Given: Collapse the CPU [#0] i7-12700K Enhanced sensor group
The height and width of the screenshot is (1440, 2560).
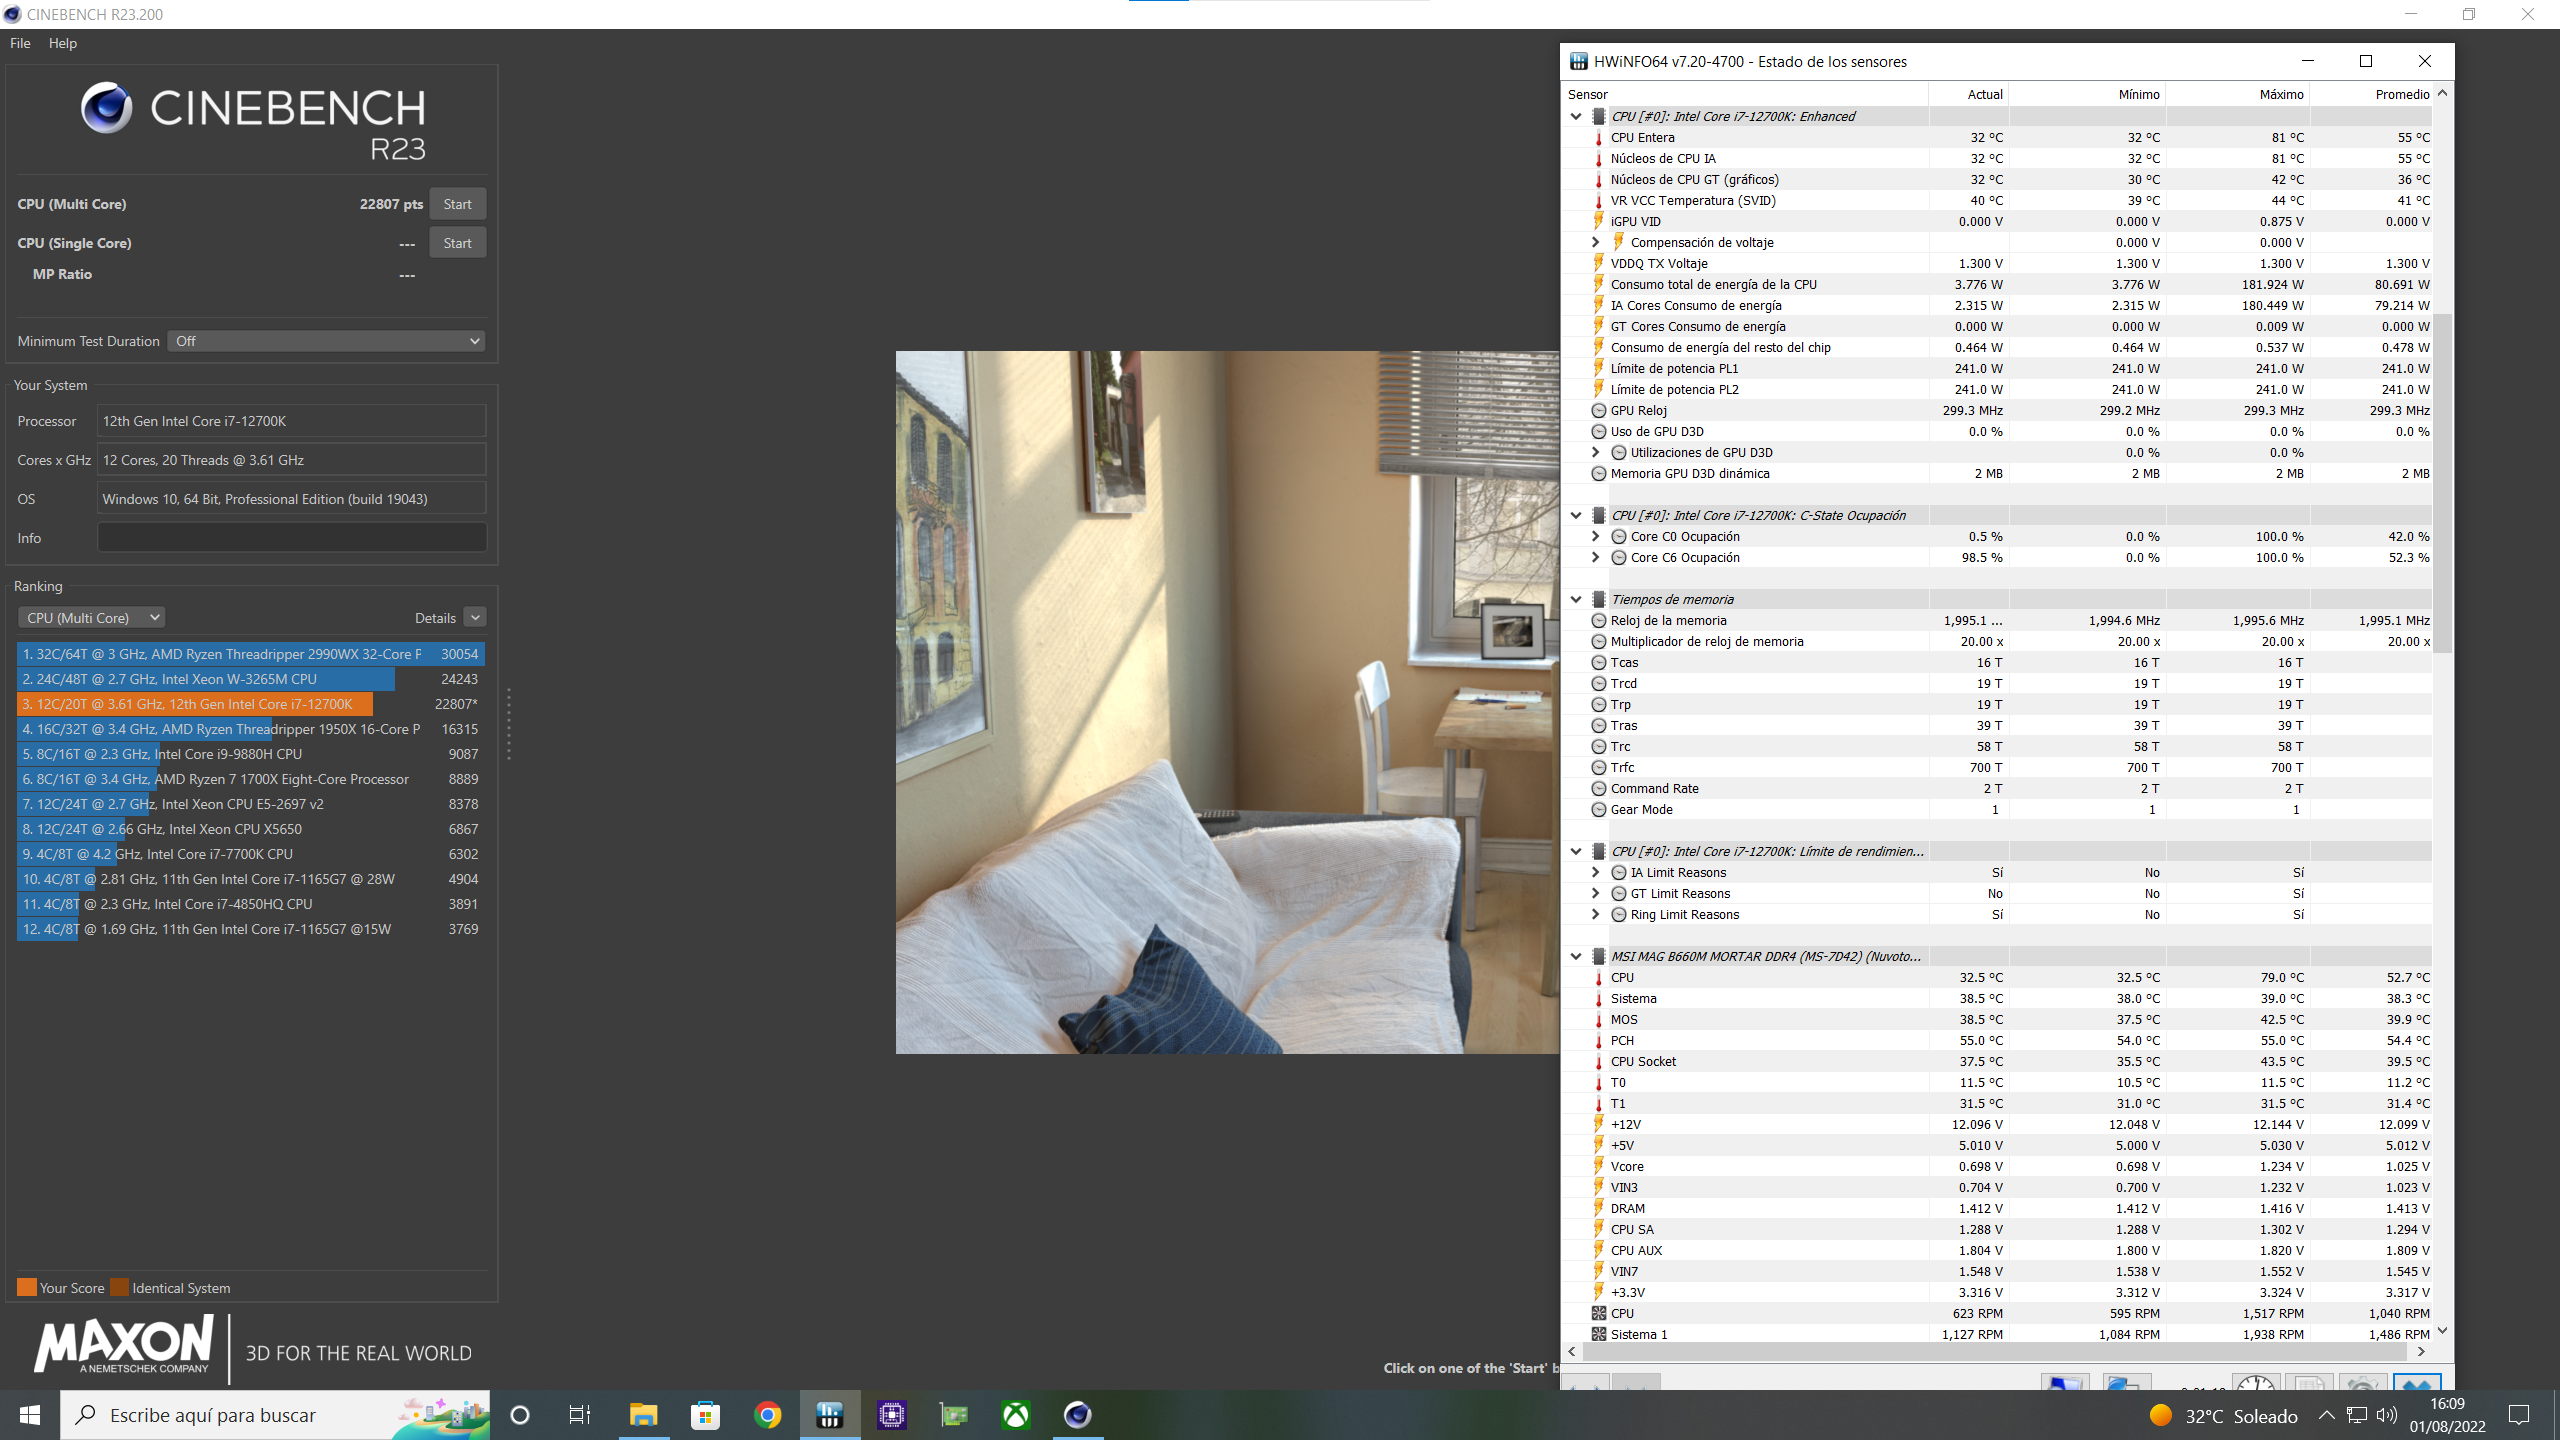Looking at the screenshot, I should pos(1576,116).
